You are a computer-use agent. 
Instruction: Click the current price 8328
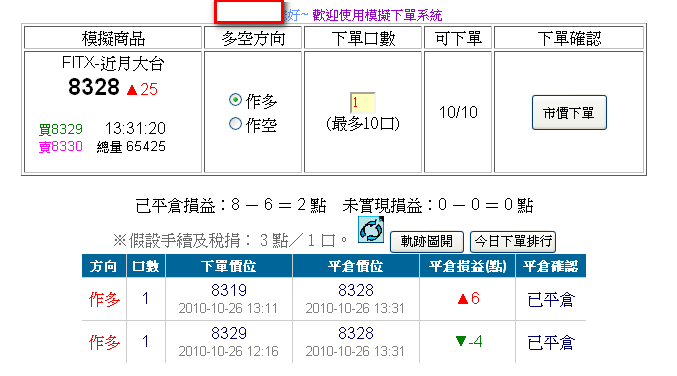pyautogui.click(x=94, y=87)
